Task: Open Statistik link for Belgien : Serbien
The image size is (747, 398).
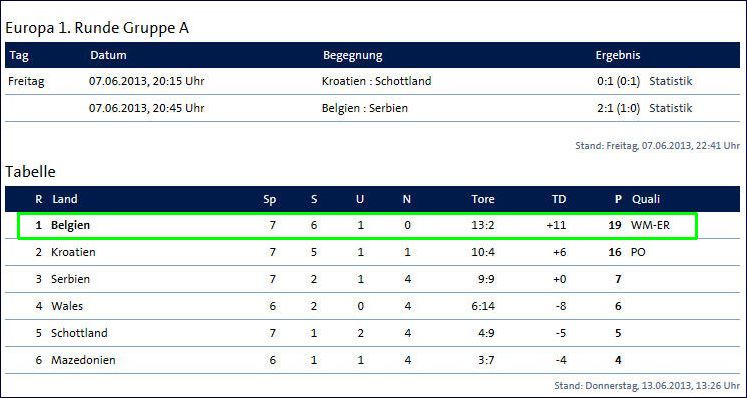Action: (670, 108)
